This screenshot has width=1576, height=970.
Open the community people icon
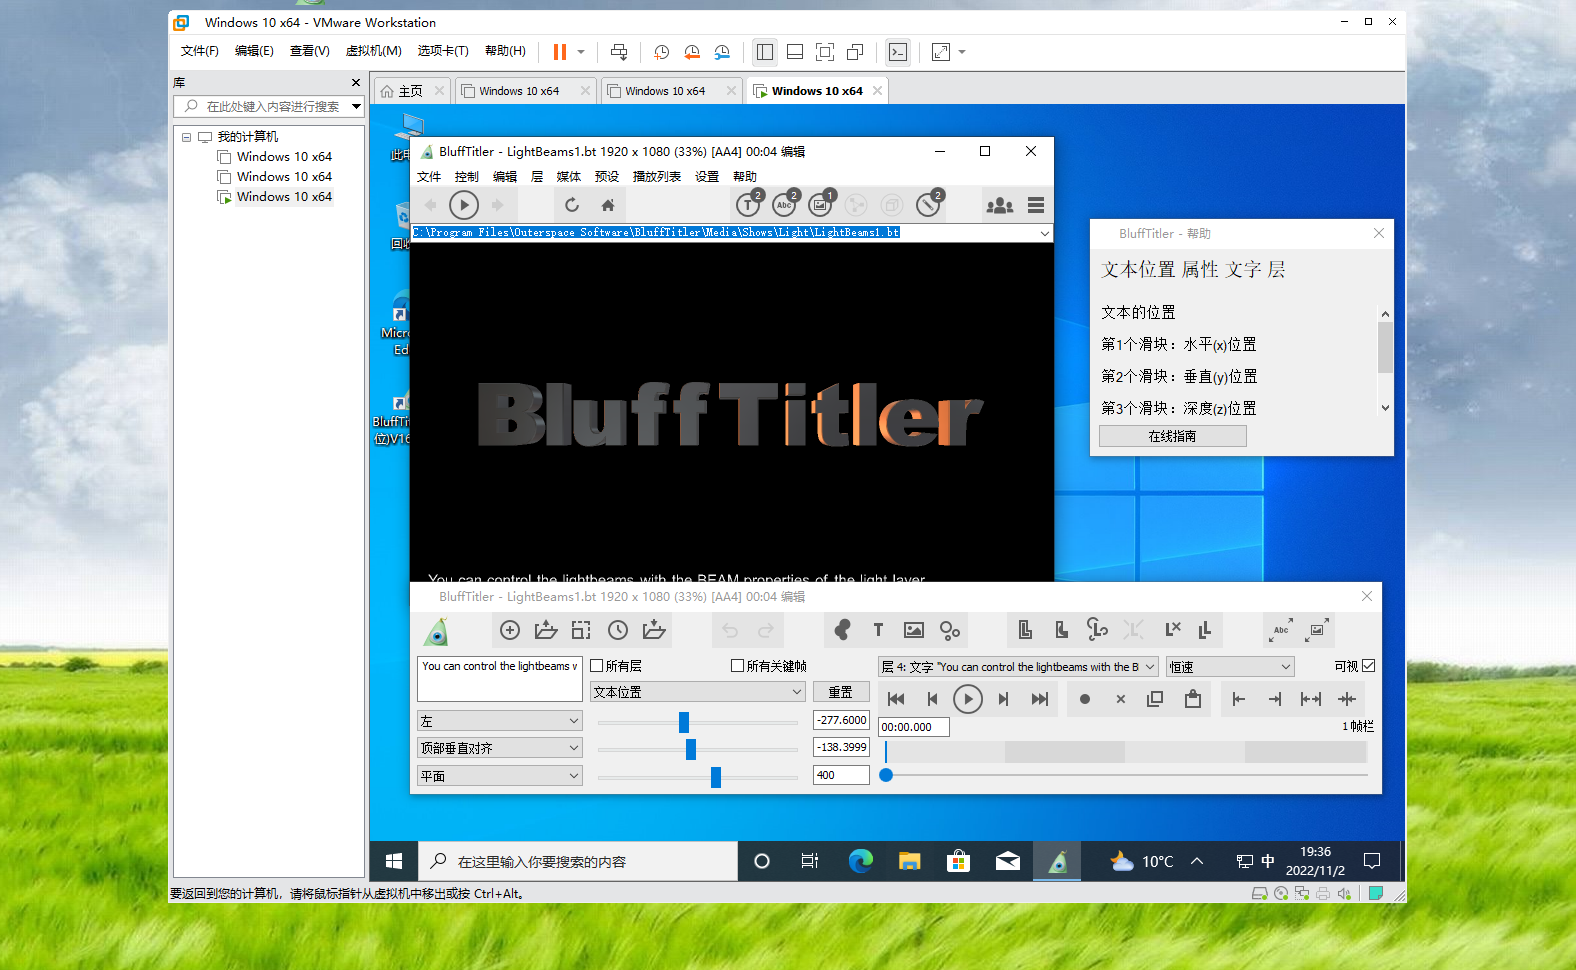pyautogui.click(x=999, y=205)
